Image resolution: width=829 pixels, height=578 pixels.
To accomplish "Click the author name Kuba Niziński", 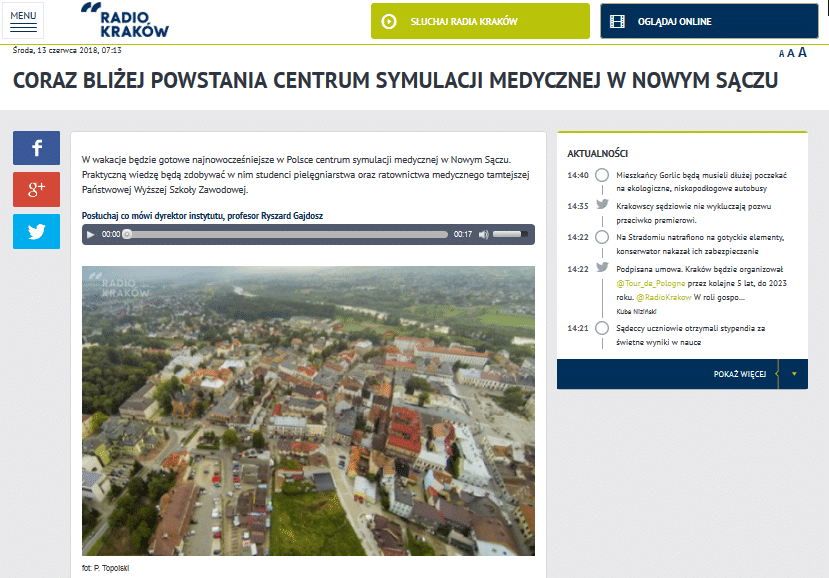I will 636,311.
